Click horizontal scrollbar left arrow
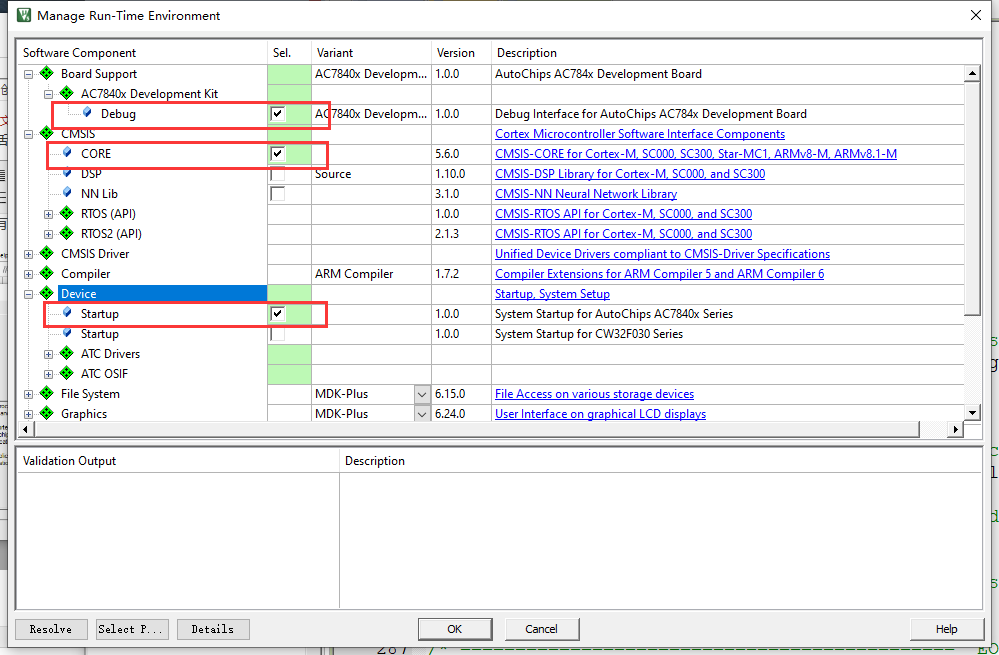999x655 pixels. pos(25,429)
